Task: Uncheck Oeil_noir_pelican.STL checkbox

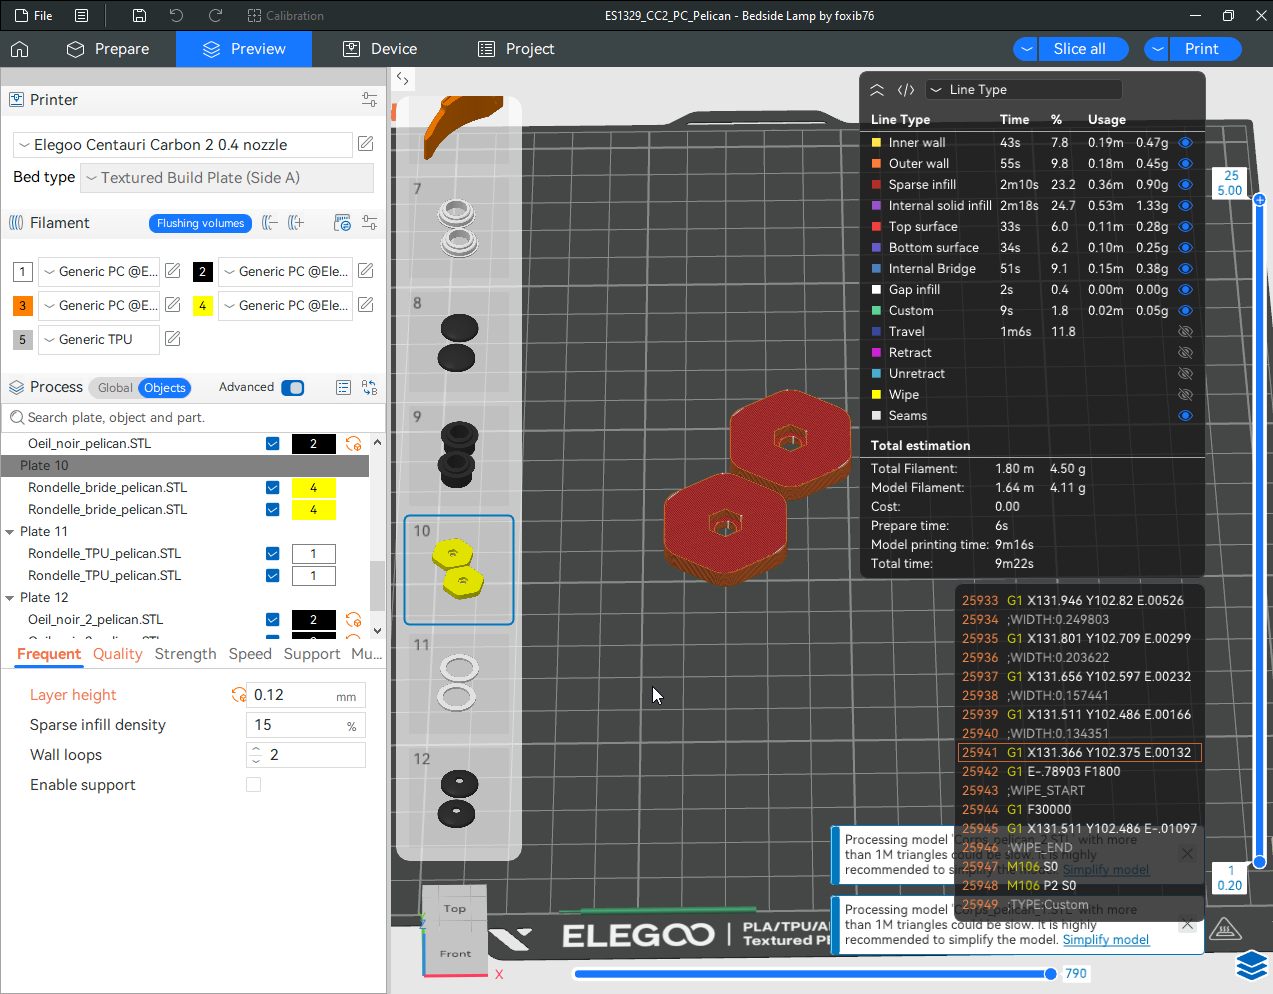Action: click(x=273, y=444)
